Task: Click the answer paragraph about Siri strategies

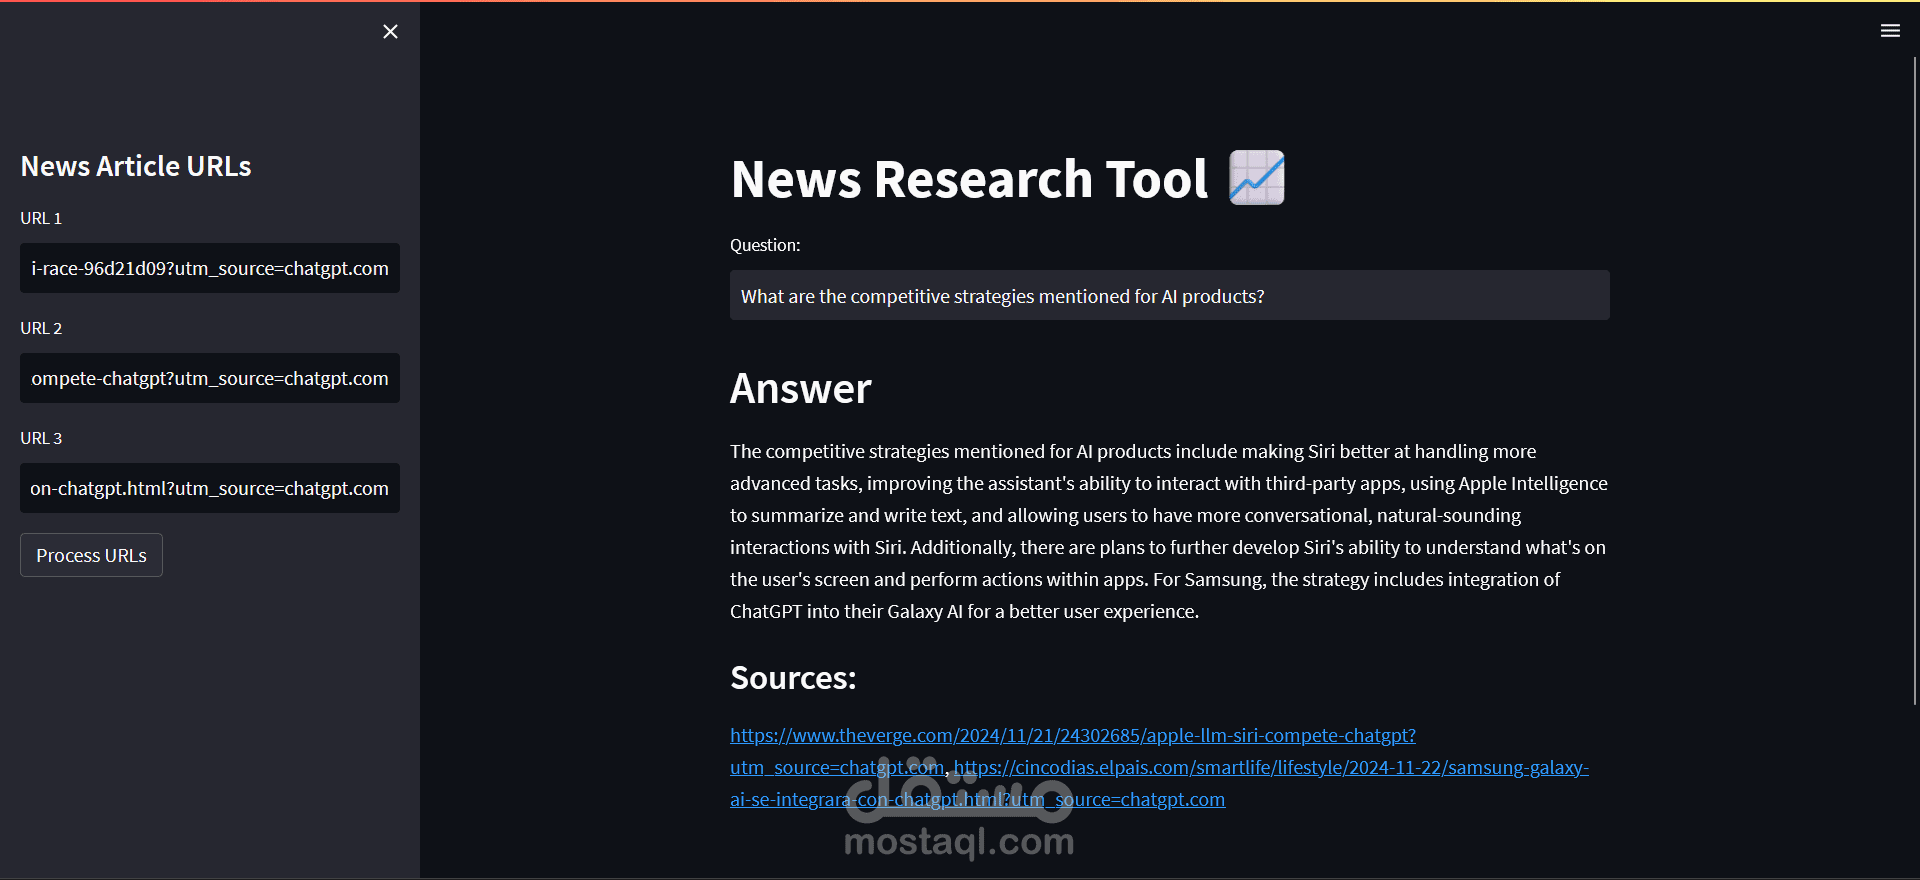Action: [1169, 531]
